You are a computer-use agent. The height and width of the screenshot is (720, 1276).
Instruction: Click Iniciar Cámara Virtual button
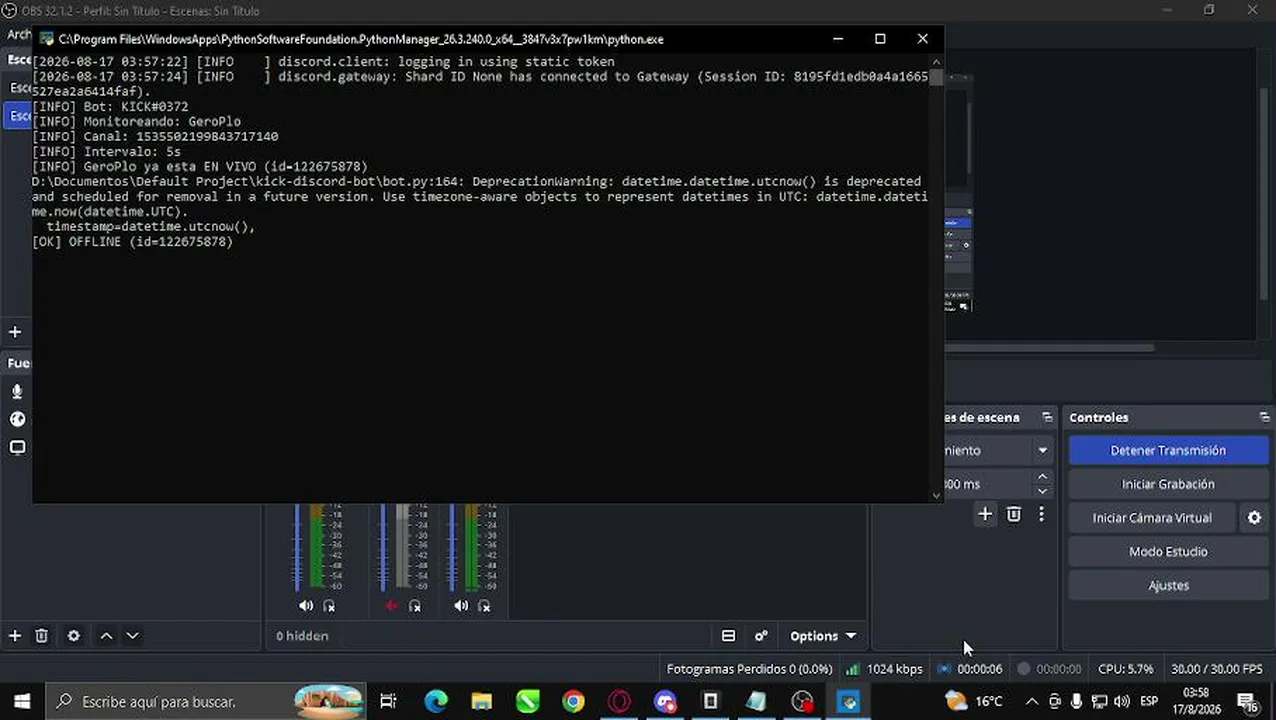[1152, 518]
